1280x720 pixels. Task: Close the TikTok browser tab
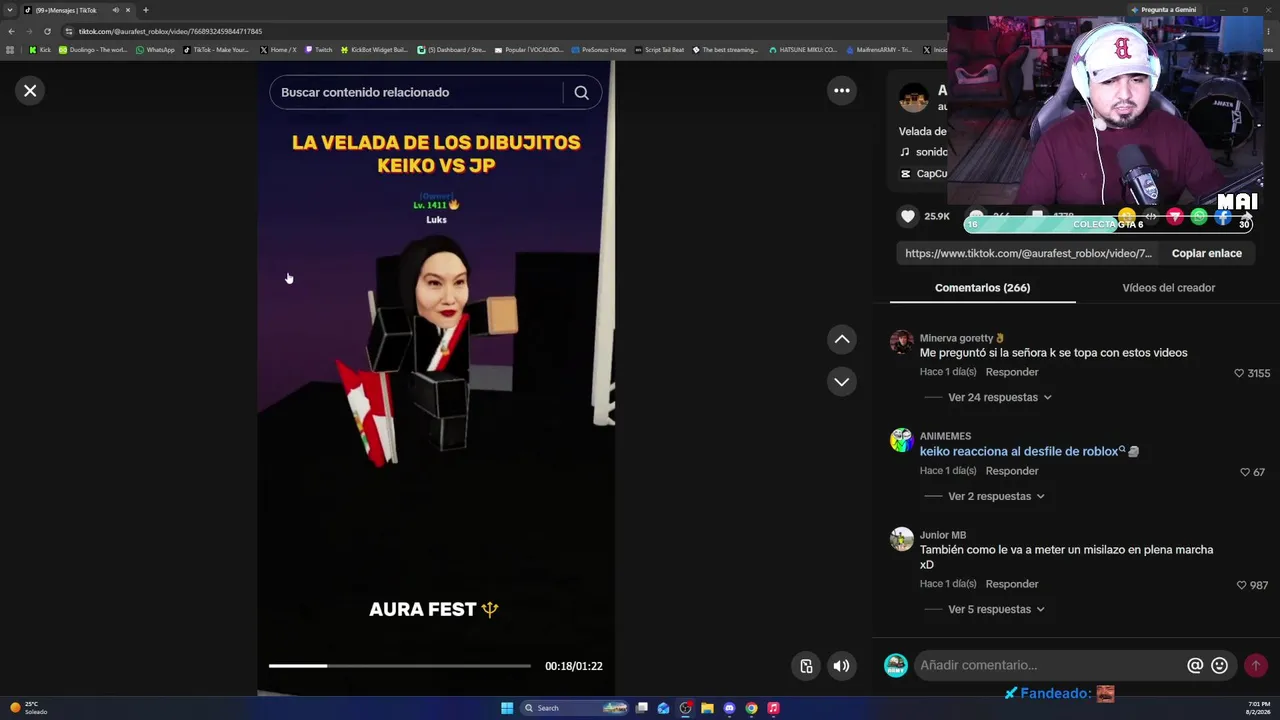point(128,10)
